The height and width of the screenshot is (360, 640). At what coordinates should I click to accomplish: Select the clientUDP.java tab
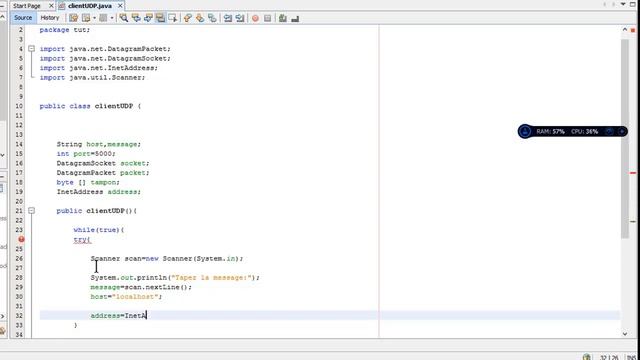90,6
